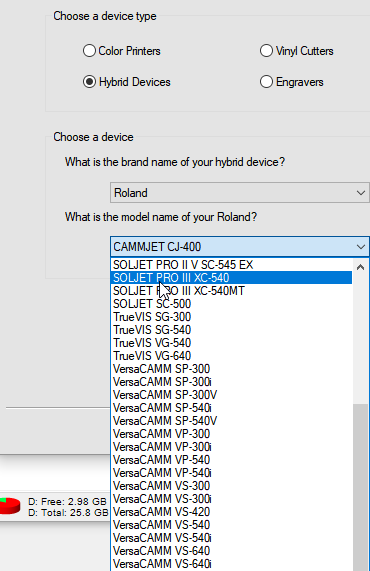Open the Roland brand name dropdown
Image resolution: width=370 pixels, height=571 pixels.
pos(240,193)
